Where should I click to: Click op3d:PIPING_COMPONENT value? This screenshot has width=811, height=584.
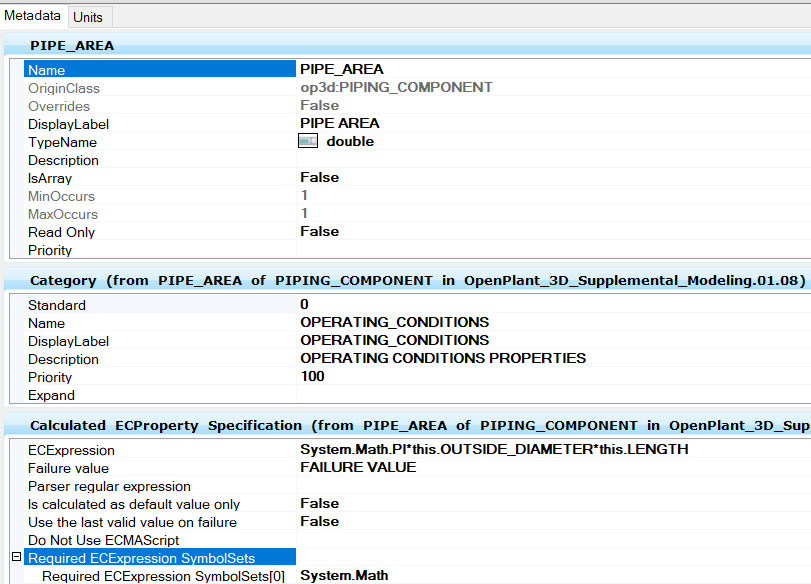tap(396, 87)
